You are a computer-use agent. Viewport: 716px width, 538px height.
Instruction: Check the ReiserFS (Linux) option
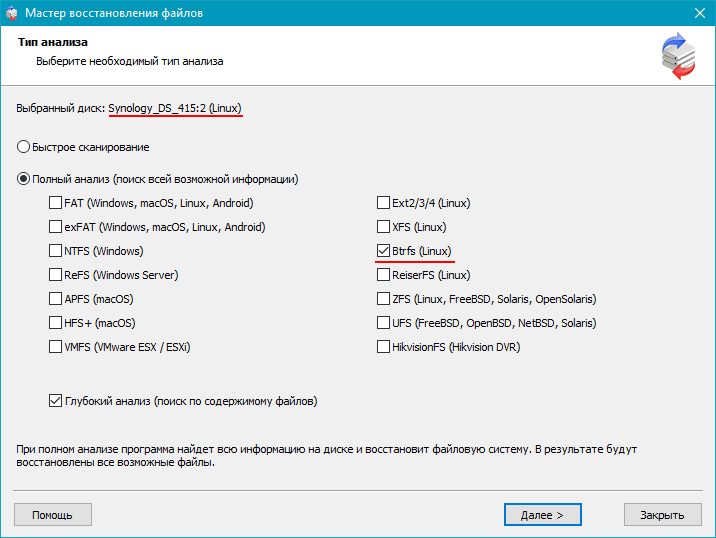tap(383, 275)
